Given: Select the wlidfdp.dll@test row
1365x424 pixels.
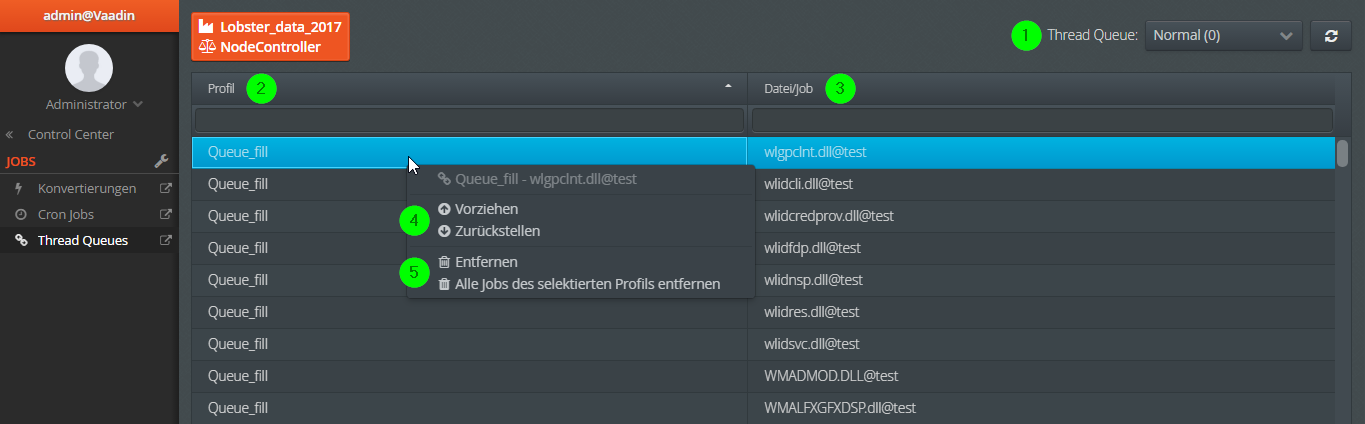Looking at the screenshot, I should click(x=763, y=248).
